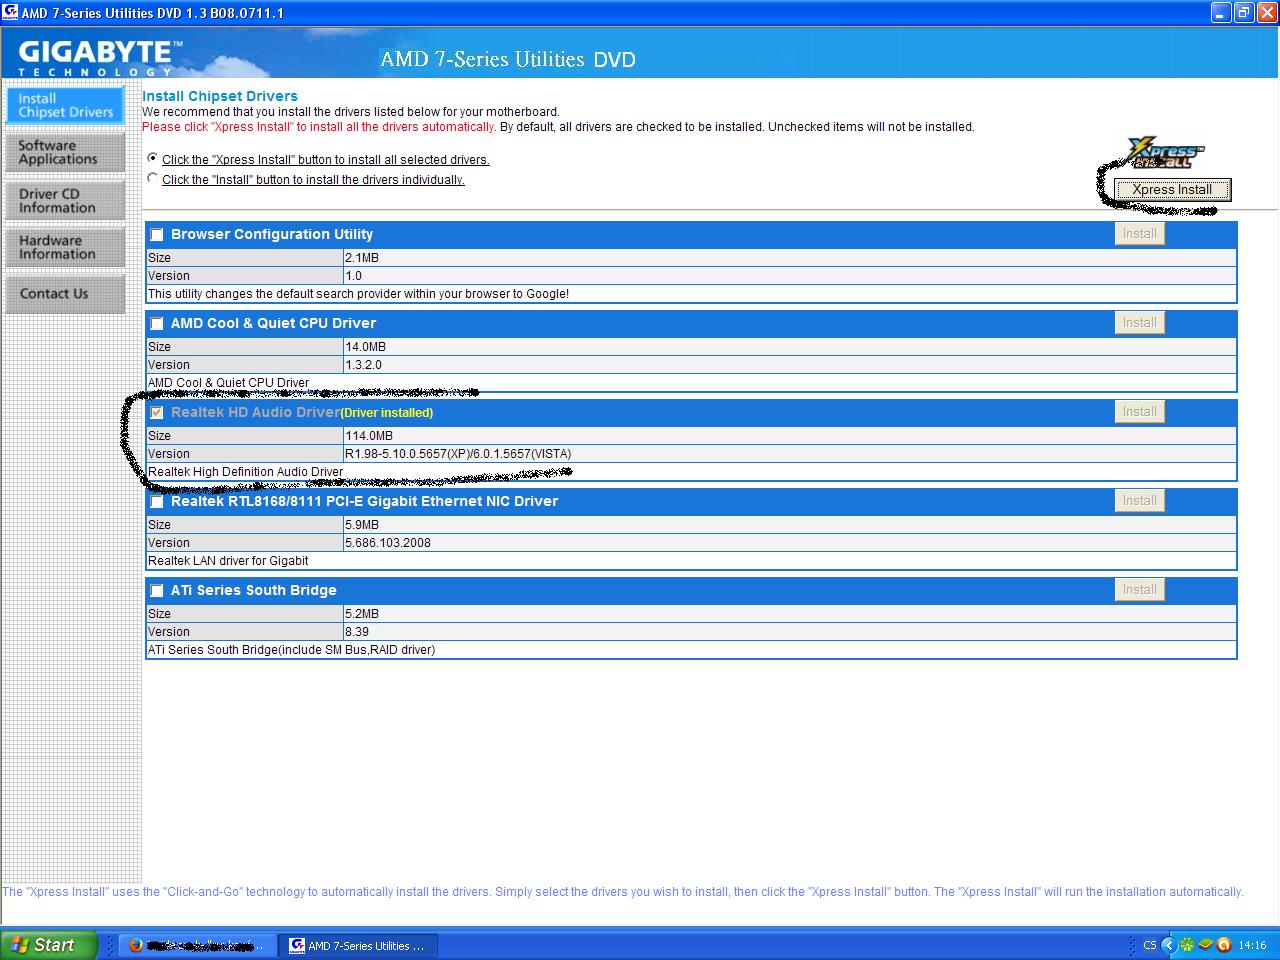Click the 14:16 system clock
This screenshot has width=1280, height=960.
coord(1252,945)
